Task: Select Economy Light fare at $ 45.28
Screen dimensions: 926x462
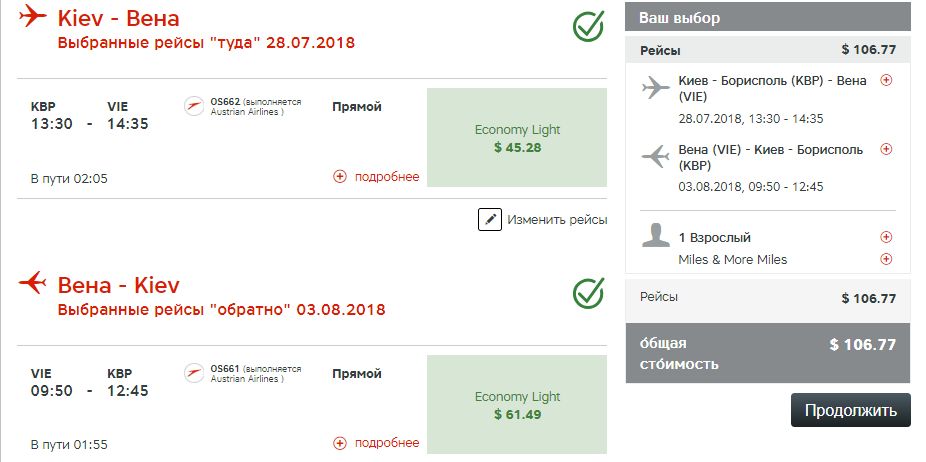Action: tap(517, 138)
